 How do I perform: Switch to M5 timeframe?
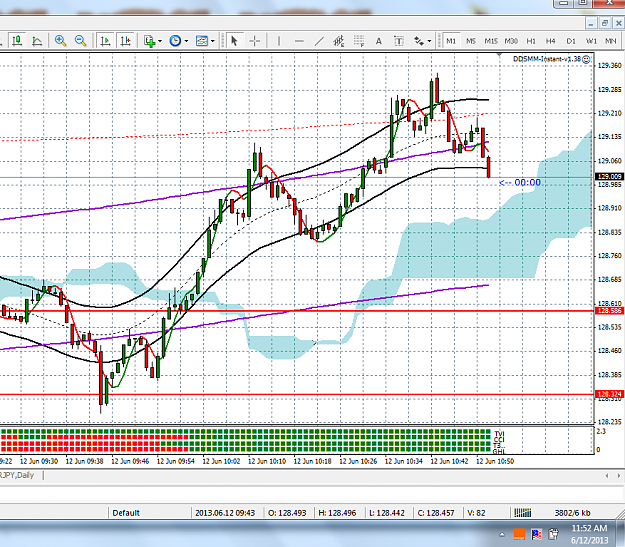[471, 41]
